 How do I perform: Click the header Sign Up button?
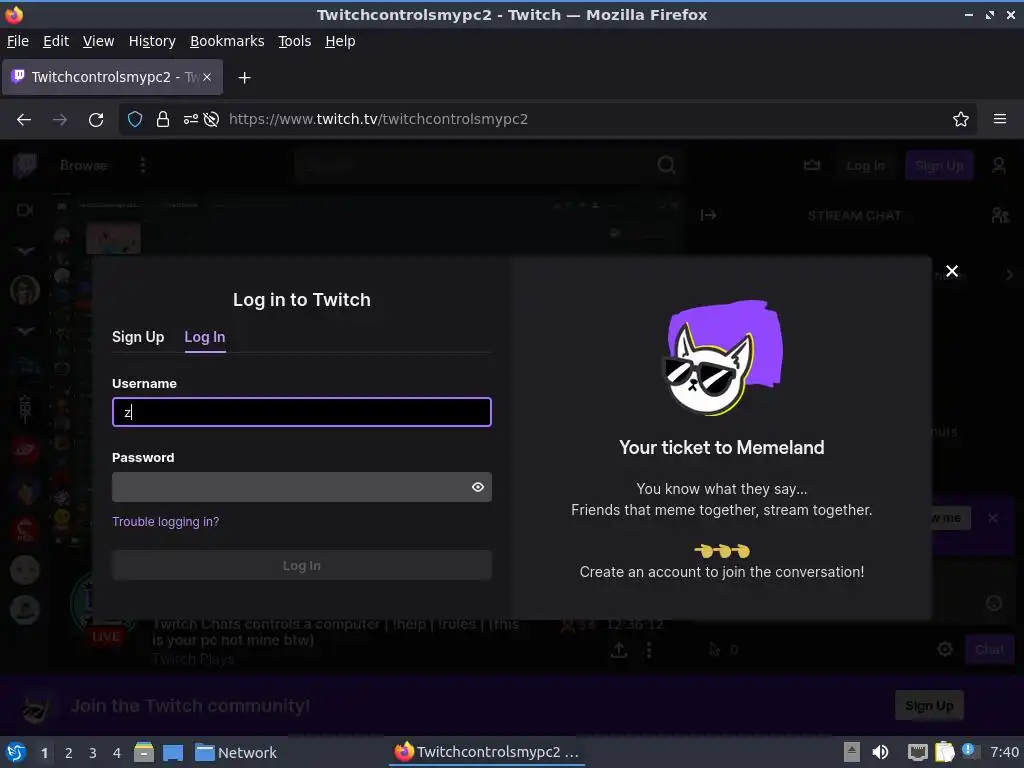coord(938,166)
